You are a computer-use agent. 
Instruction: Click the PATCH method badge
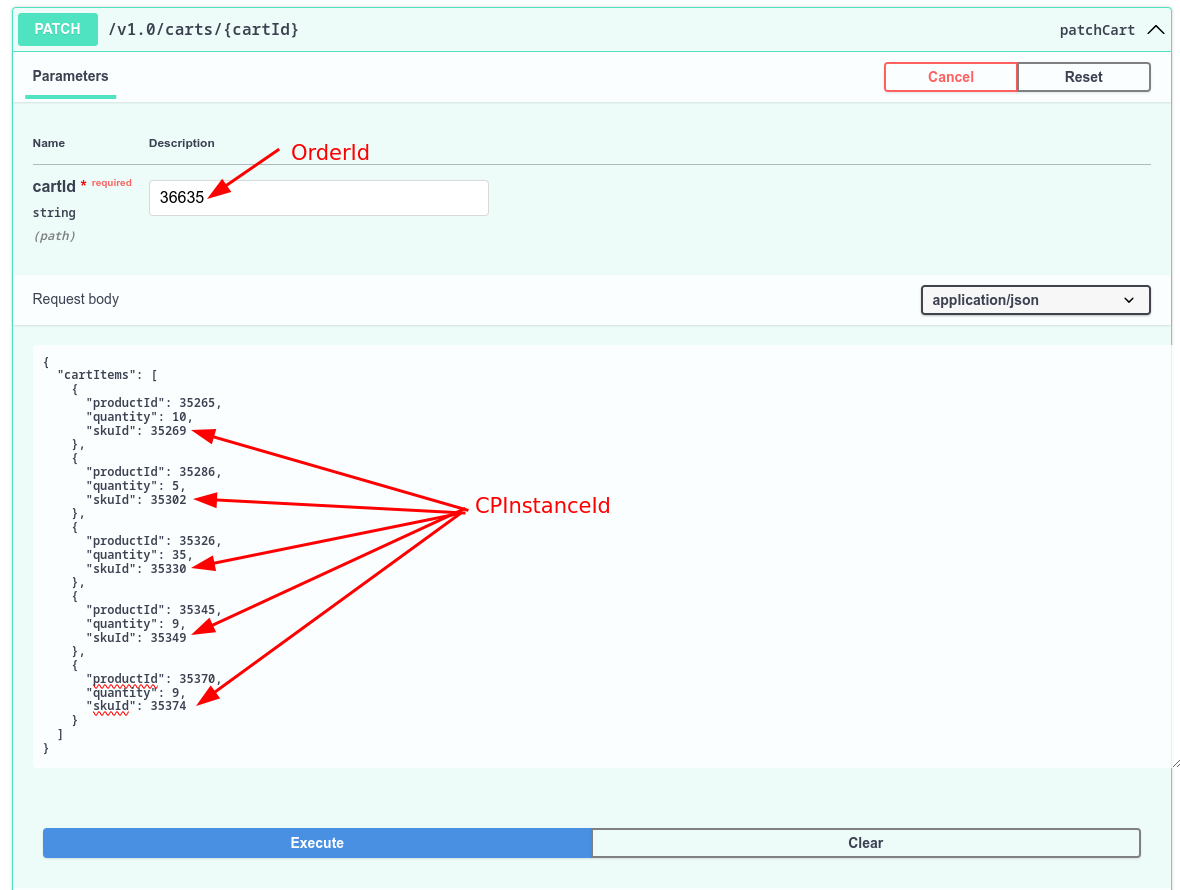(58, 29)
